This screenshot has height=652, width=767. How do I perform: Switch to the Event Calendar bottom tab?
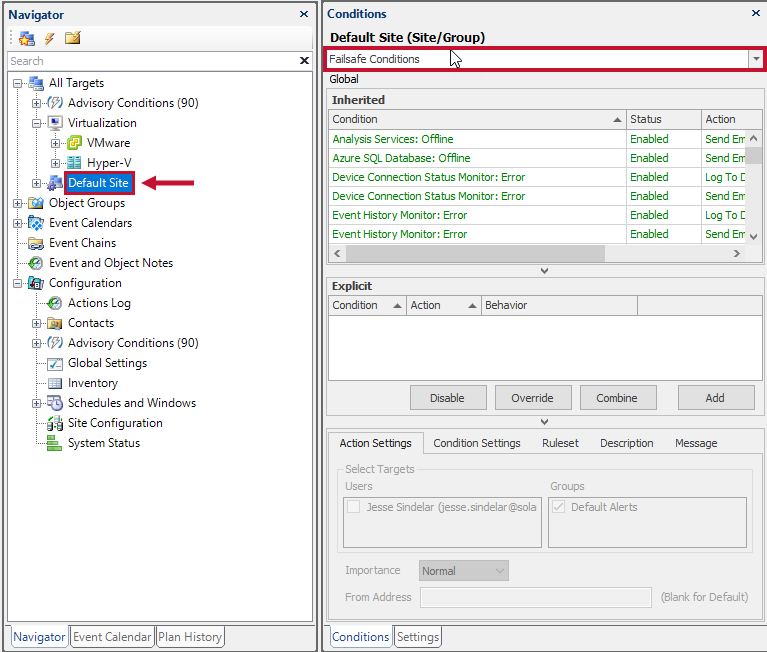point(112,637)
